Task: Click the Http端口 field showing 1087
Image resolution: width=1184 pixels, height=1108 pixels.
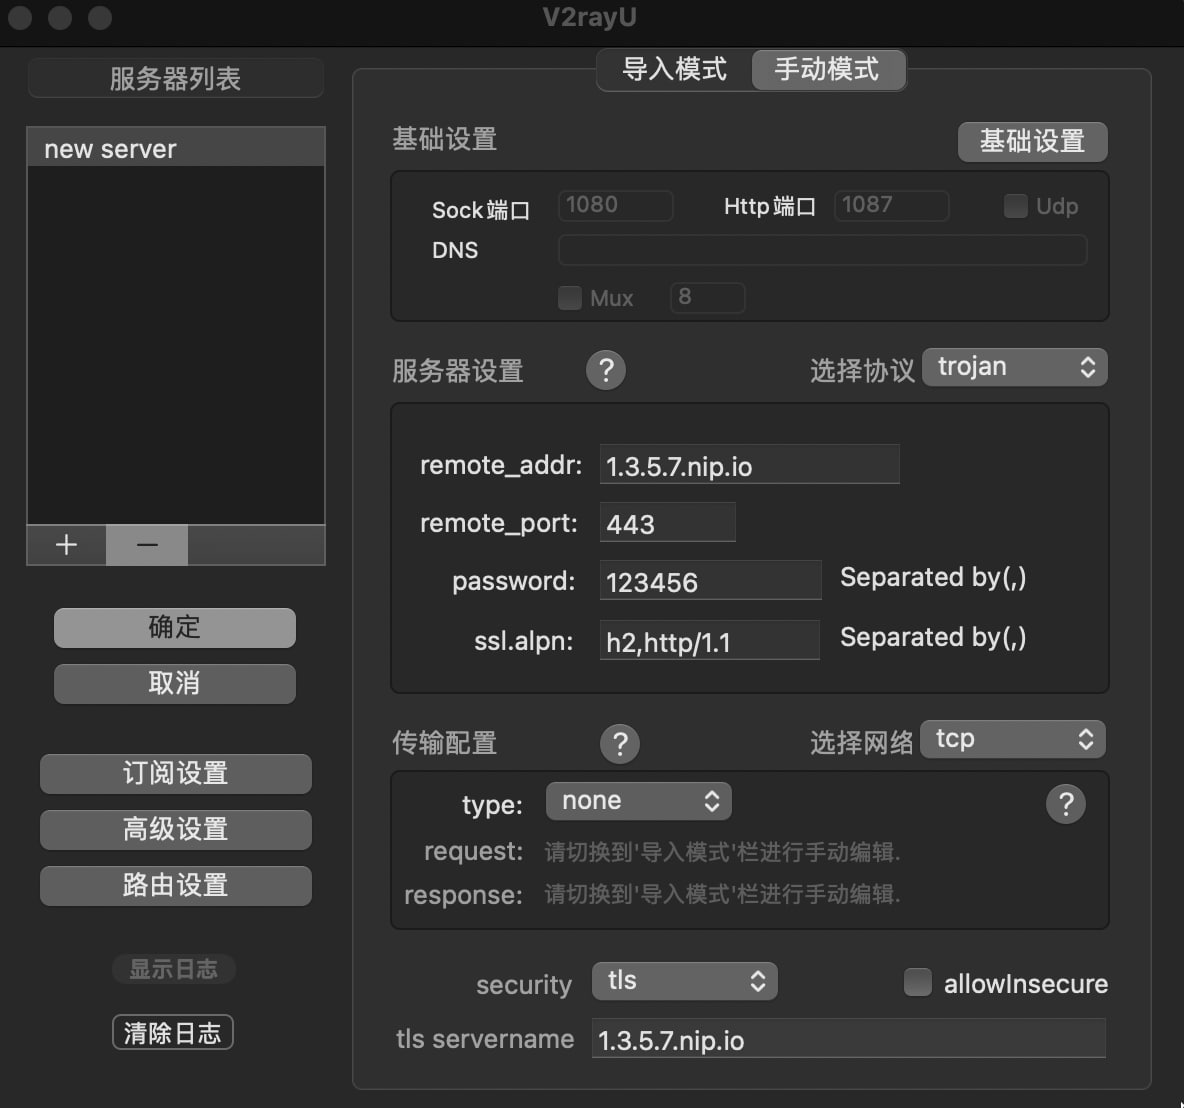Action: click(x=892, y=205)
